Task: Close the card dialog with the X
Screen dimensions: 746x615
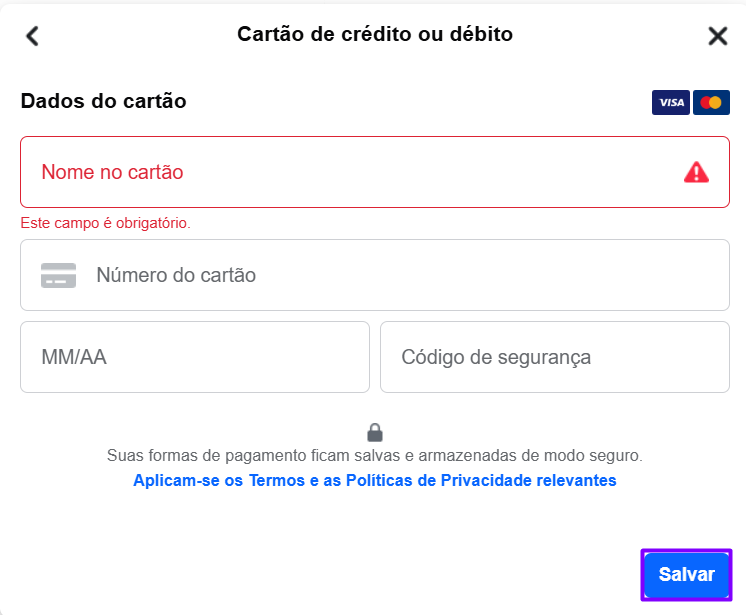Action: [717, 36]
